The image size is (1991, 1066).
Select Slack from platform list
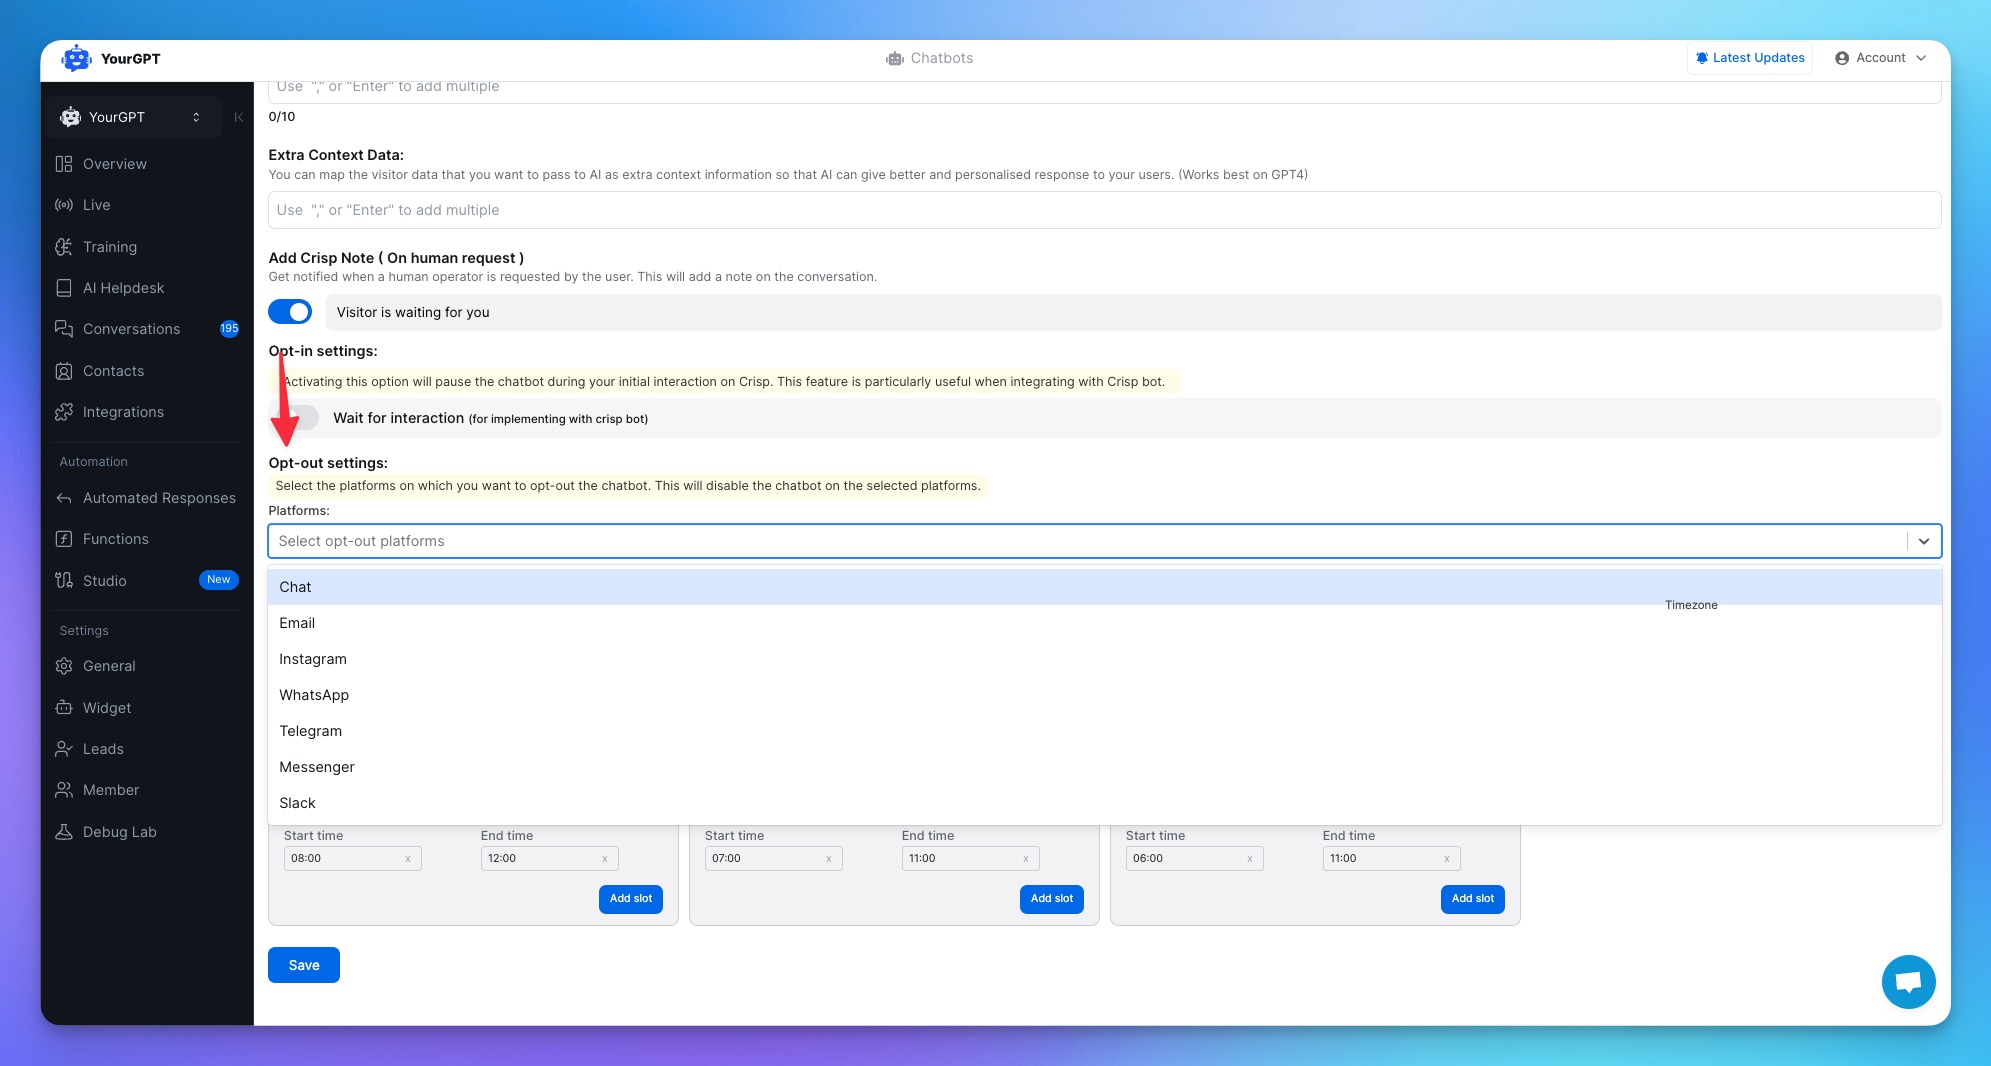coord(1105,803)
